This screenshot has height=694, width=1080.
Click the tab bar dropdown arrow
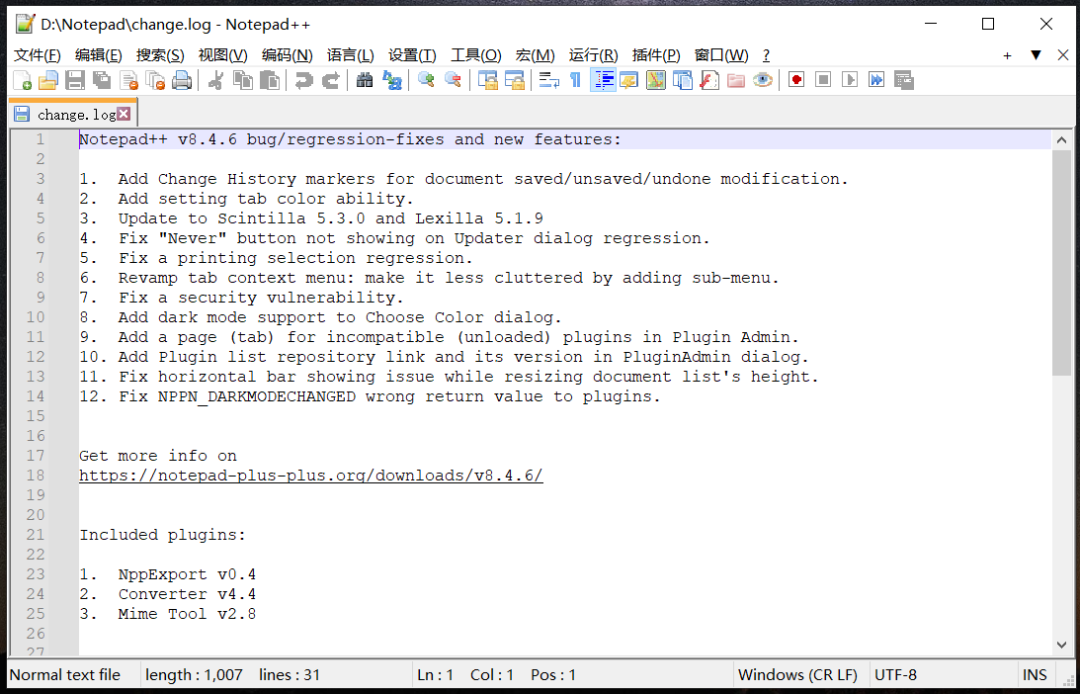click(x=1035, y=55)
